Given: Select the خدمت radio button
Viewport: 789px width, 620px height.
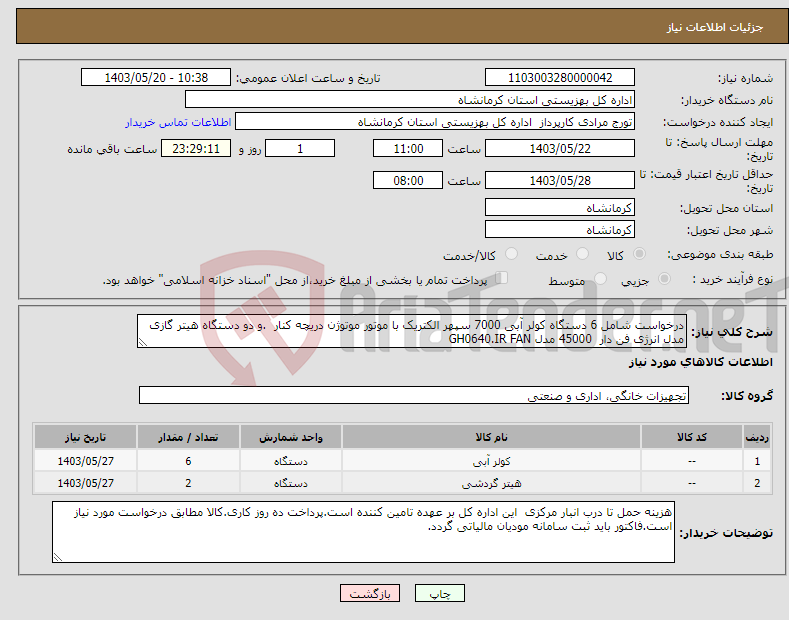Looking at the screenshot, I should pos(582,254).
